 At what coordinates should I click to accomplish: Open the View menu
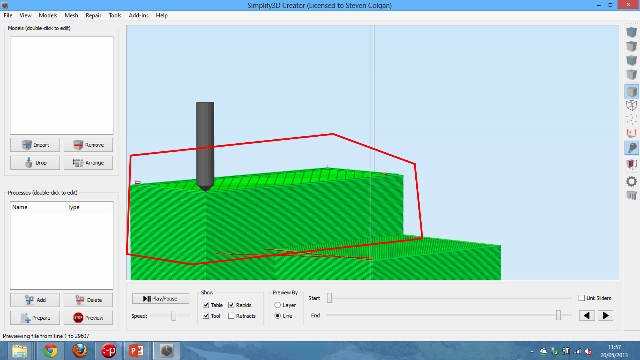pyautogui.click(x=25, y=15)
